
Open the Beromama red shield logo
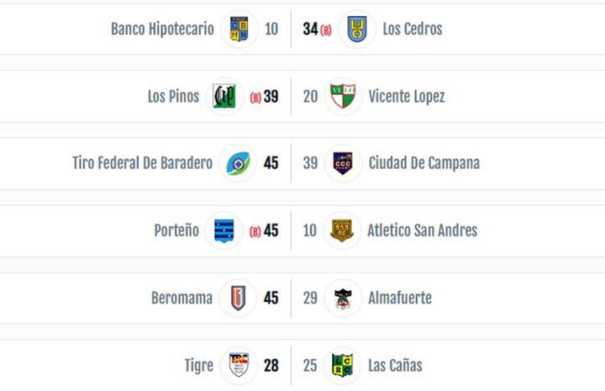[238, 298]
